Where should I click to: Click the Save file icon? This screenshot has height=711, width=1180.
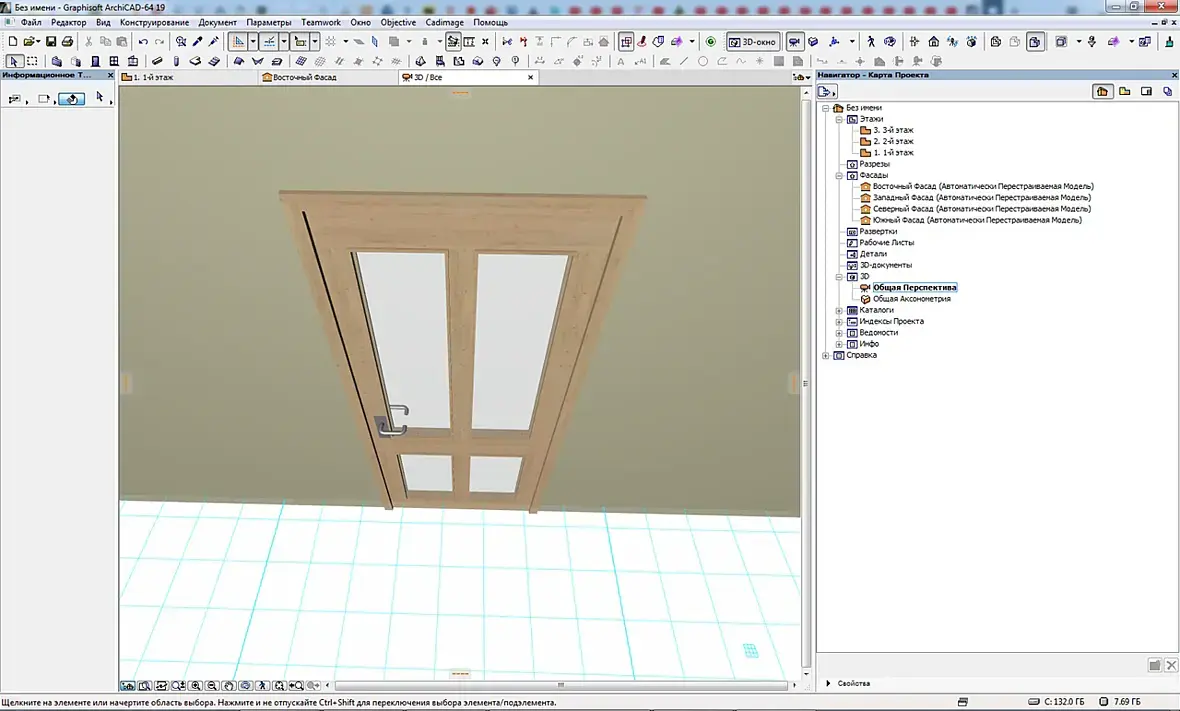click(50, 42)
